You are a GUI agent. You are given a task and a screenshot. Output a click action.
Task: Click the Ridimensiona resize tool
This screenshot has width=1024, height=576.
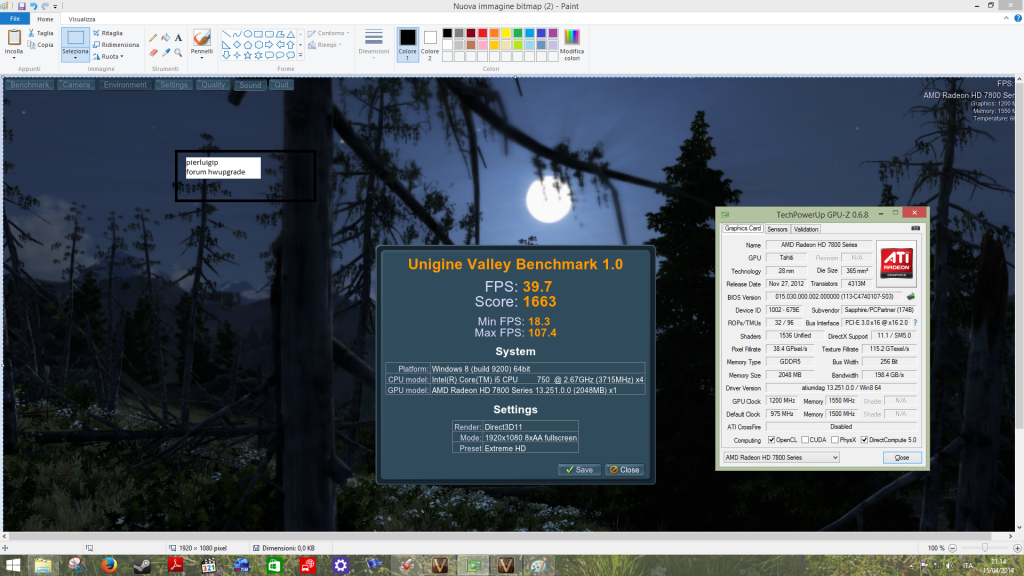[x=116, y=45]
